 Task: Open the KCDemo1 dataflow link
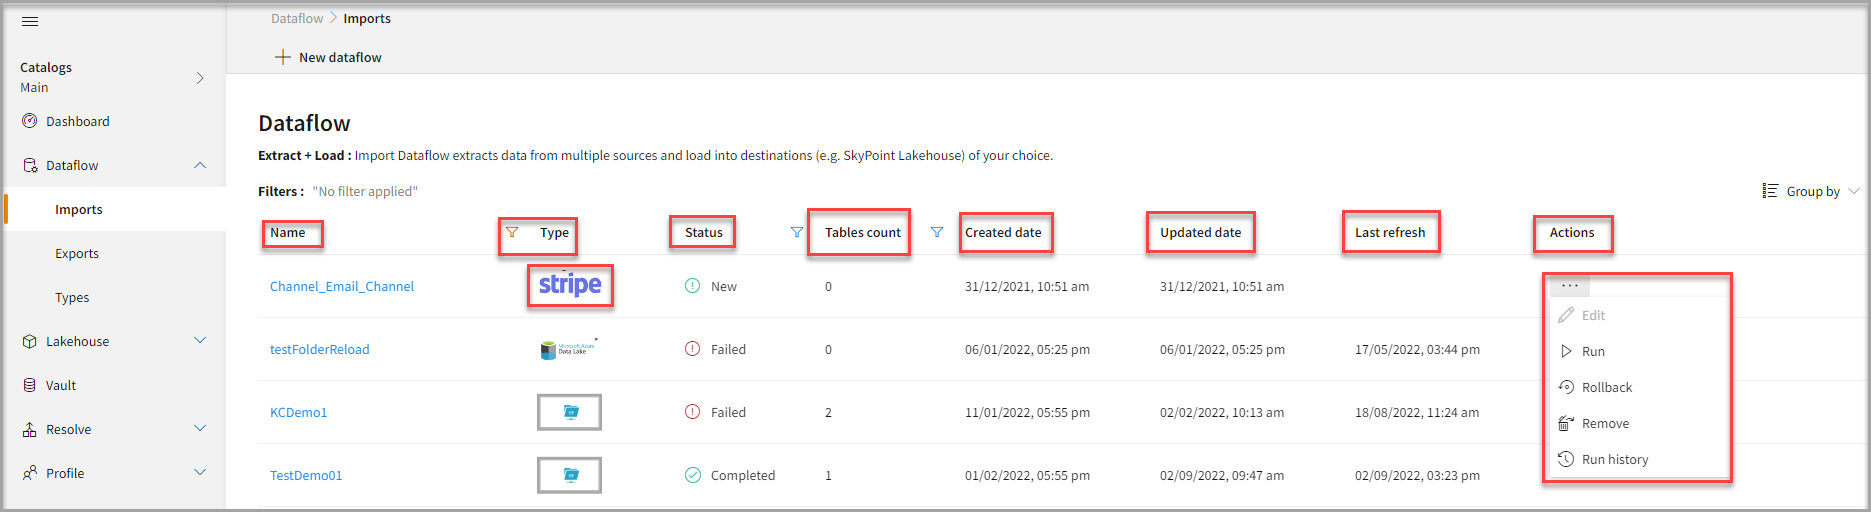(299, 412)
